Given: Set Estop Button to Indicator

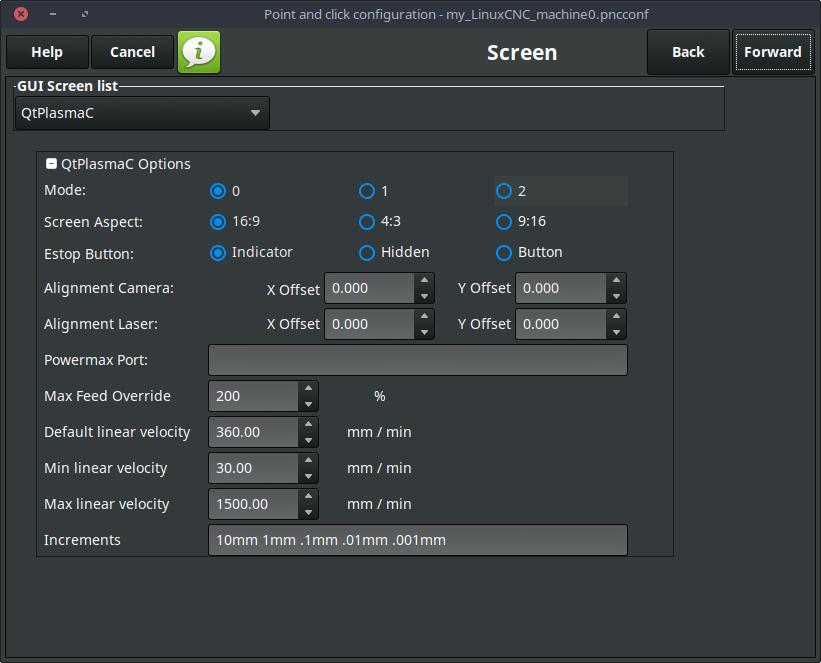Looking at the screenshot, I should (218, 253).
